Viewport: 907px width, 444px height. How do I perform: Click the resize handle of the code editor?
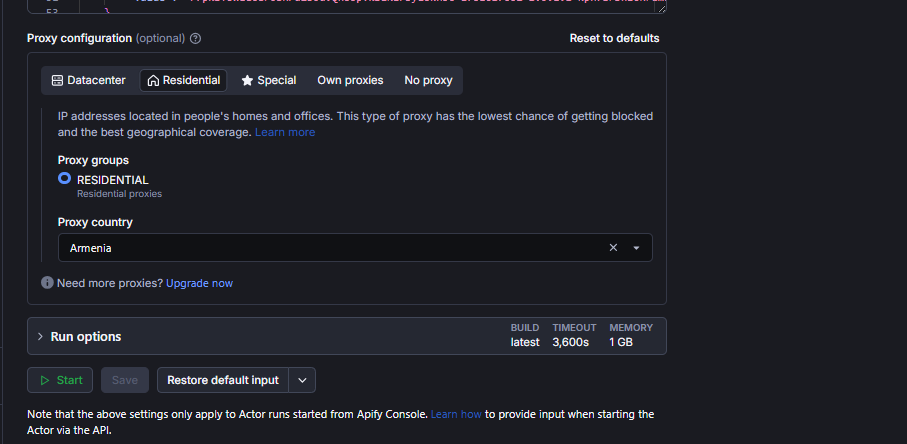pos(661,8)
